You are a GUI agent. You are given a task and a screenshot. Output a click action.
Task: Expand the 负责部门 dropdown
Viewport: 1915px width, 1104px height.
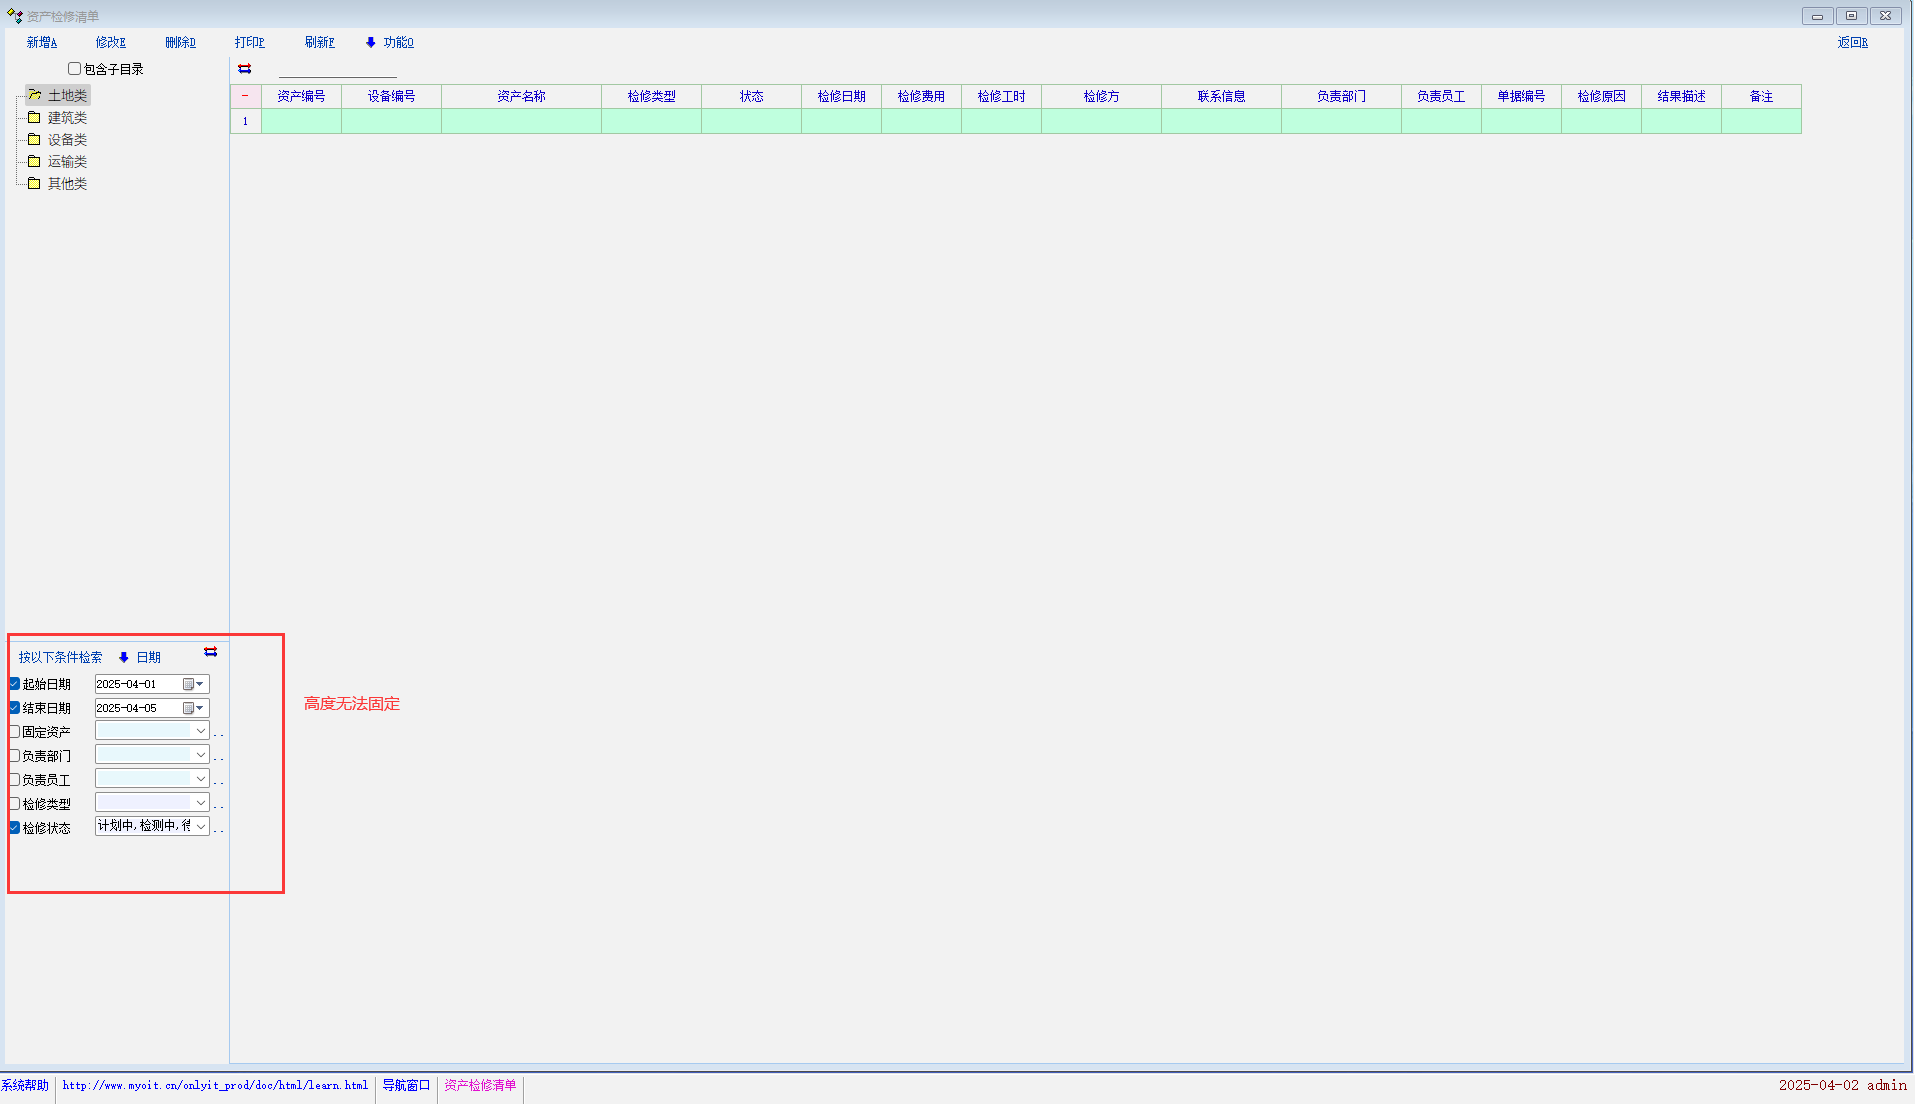tap(200, 756)
